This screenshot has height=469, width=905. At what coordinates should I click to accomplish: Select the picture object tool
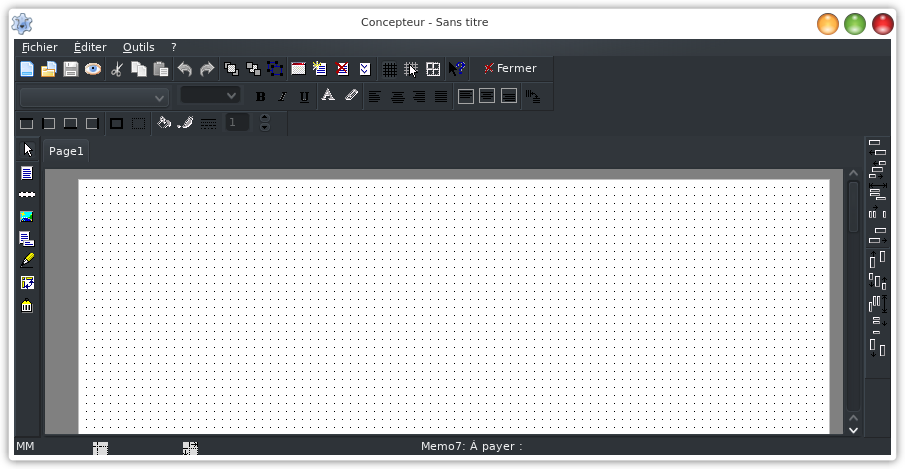(27, 217)
